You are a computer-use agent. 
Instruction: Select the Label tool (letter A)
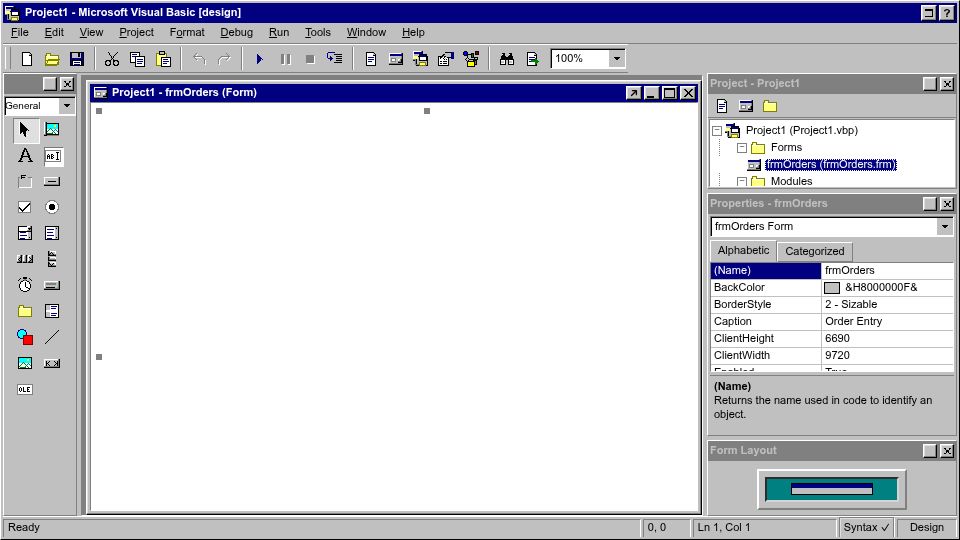[x=24, y=156]
